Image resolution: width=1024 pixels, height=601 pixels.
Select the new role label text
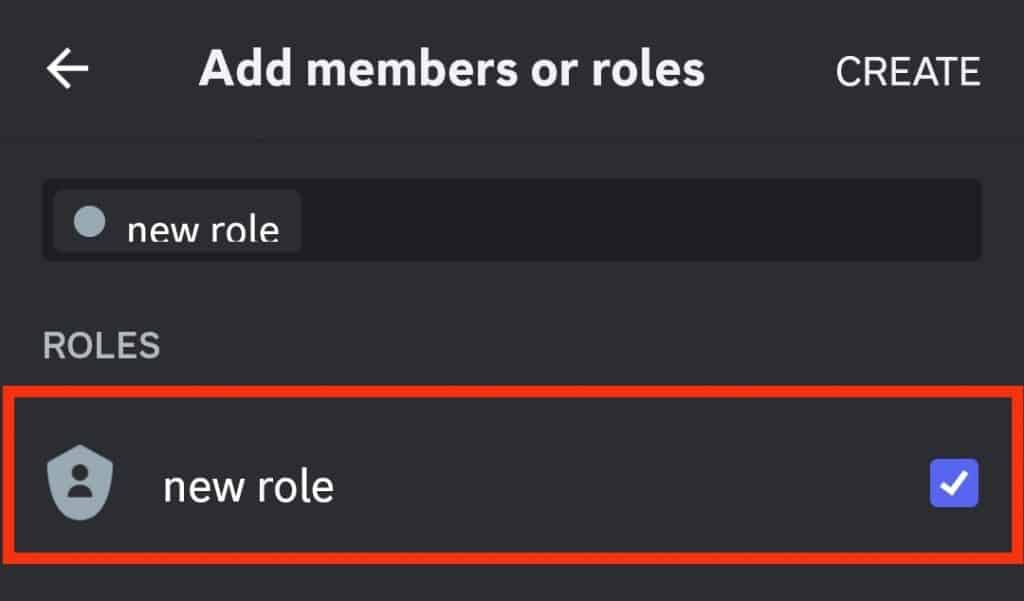coord(247,486)
